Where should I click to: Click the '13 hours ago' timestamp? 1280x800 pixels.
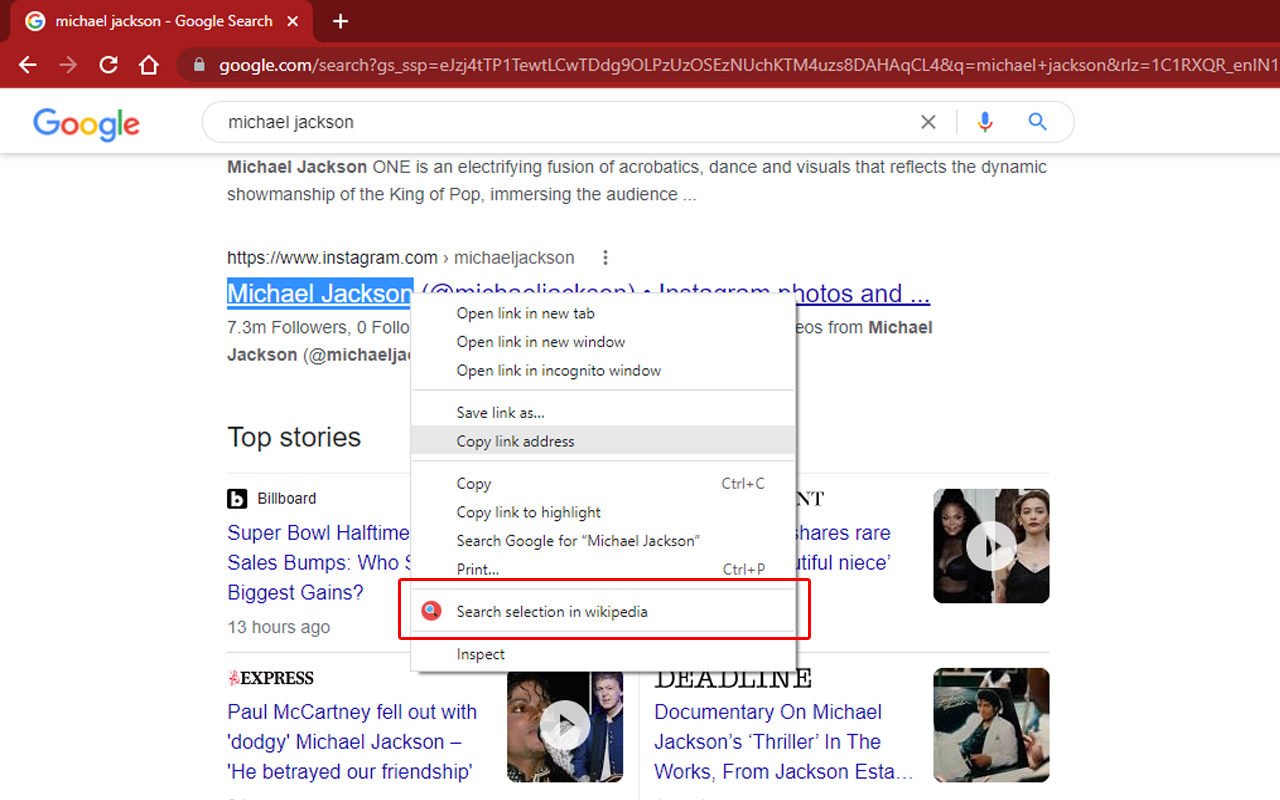click(x=278, y=627)
